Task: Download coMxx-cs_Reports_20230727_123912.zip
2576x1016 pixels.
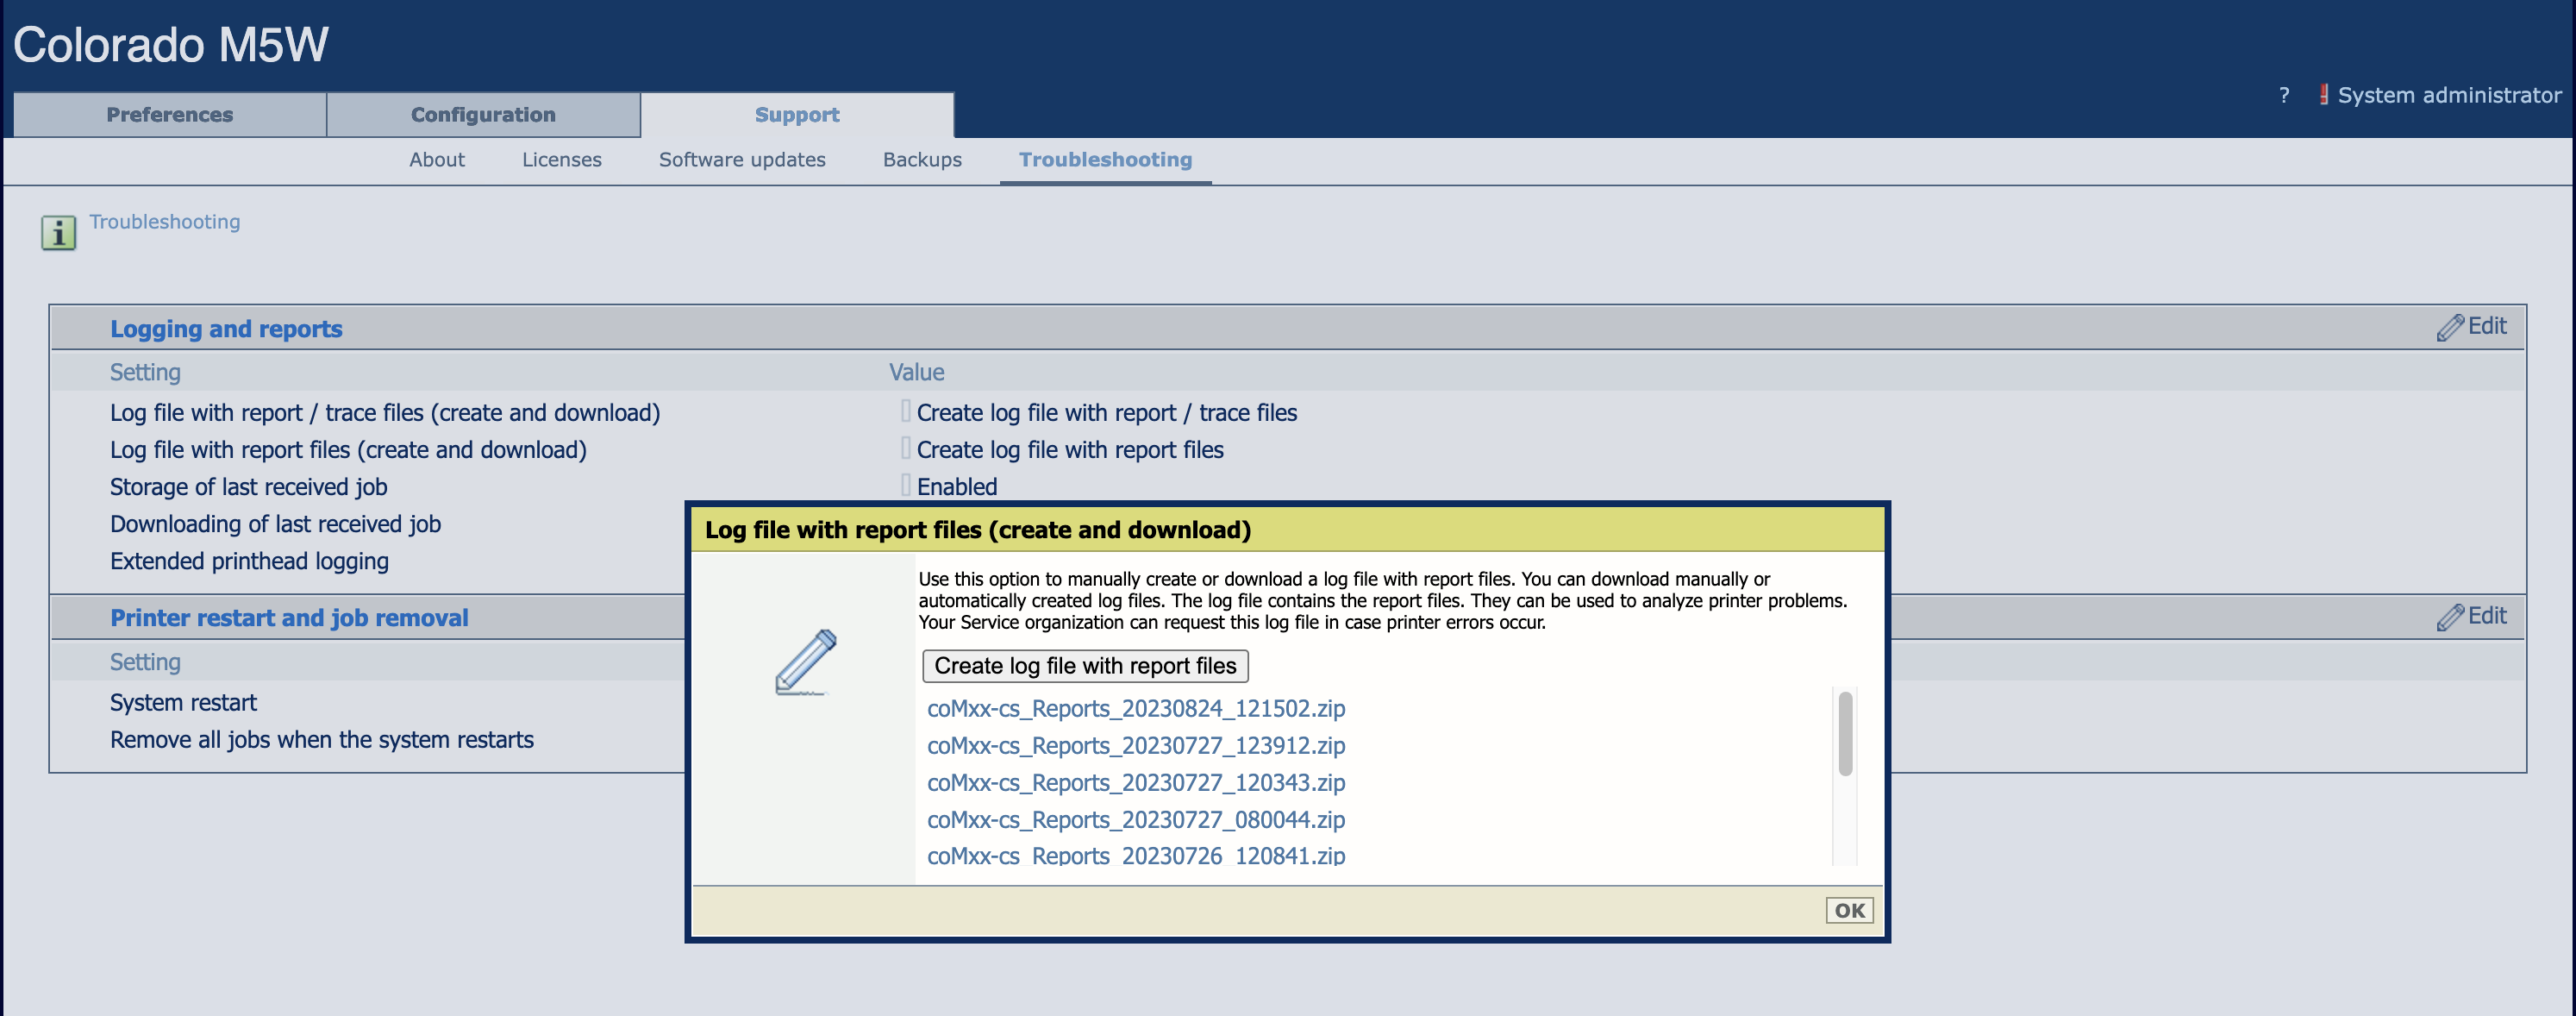Action: click(x=1136, y=746)
